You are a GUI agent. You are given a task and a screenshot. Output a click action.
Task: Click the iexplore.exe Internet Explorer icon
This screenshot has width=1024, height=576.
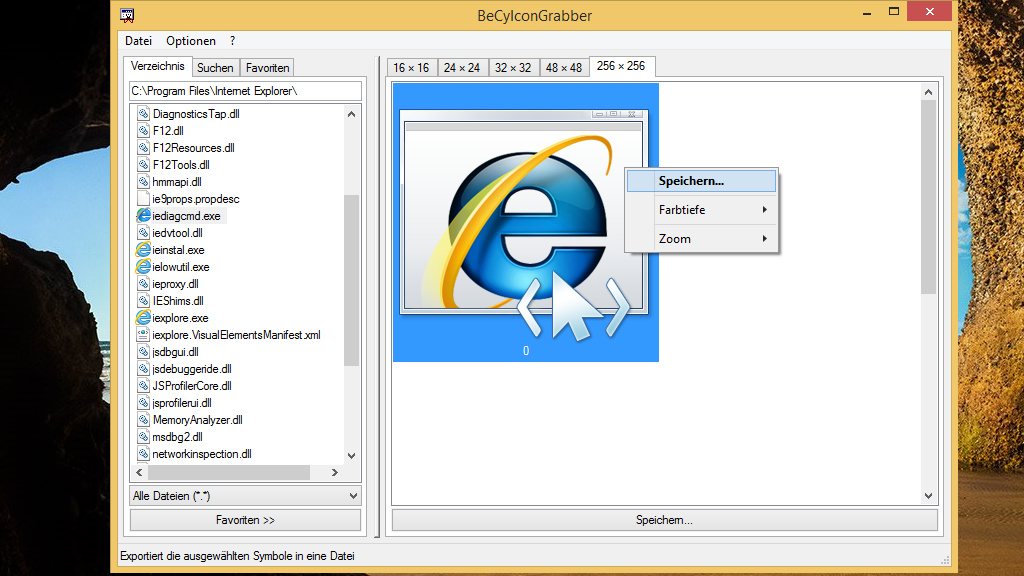(x=144, y=317)
